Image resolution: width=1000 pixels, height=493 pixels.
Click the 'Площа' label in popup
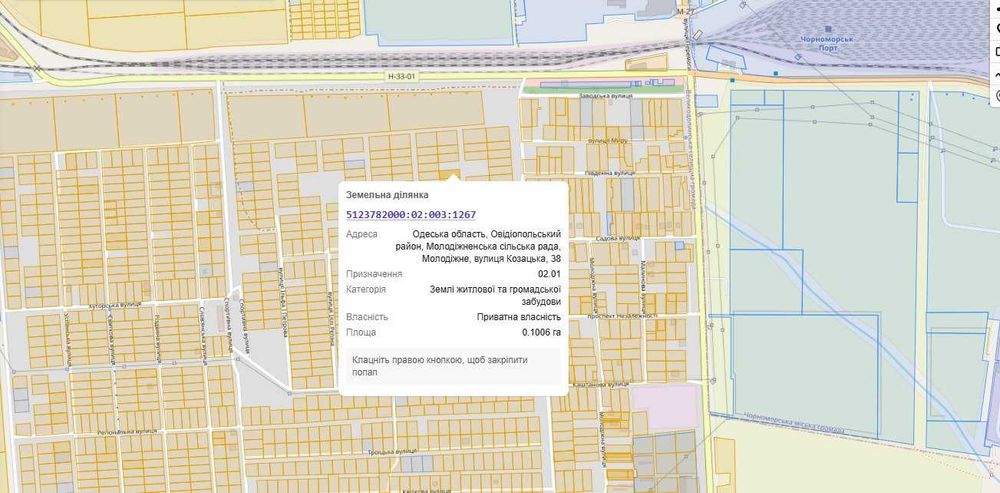tap(361, 332)
